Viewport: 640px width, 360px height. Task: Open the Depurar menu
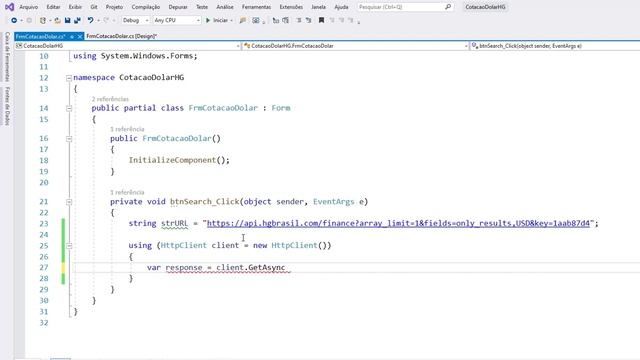click(x=178, y=7)
